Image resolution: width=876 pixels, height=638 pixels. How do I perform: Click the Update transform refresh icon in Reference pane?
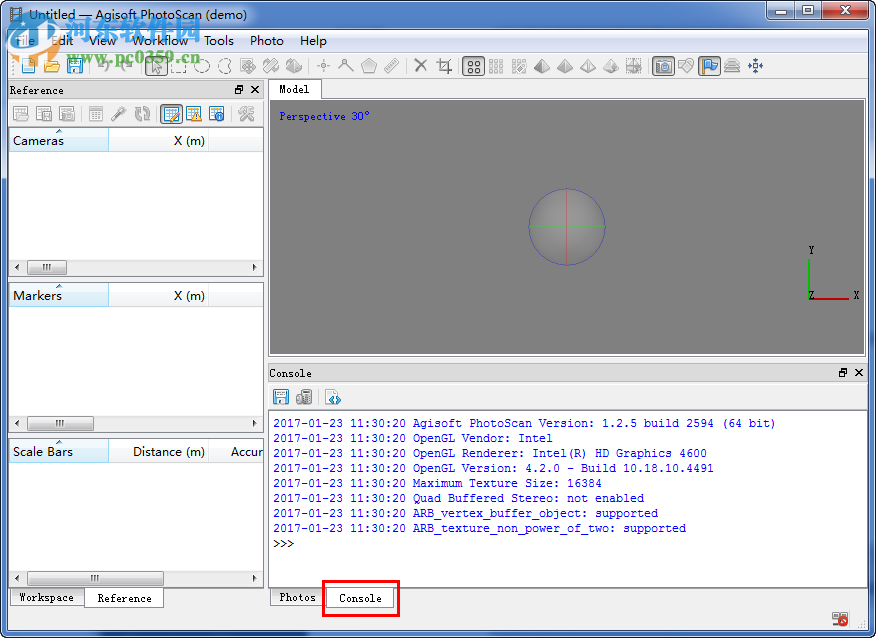pos(142,113)
